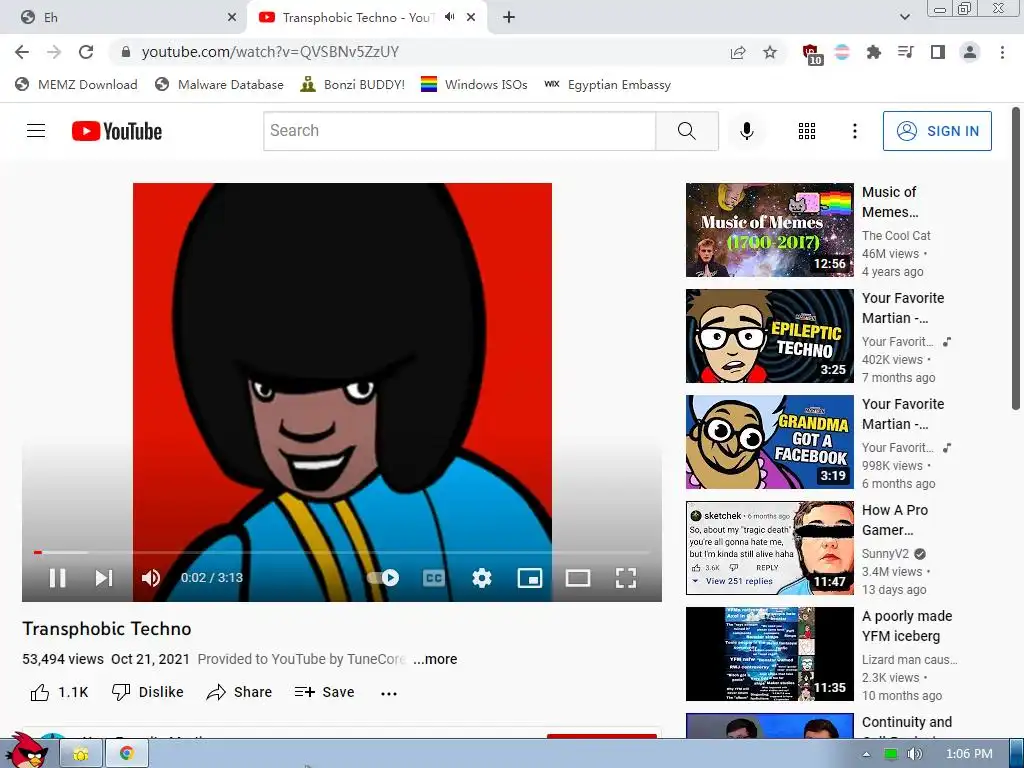Screen dimensions: 1024x768
Task: Toggle closed captions CC button
Action: pyautogui.click(x=434, y=578)
